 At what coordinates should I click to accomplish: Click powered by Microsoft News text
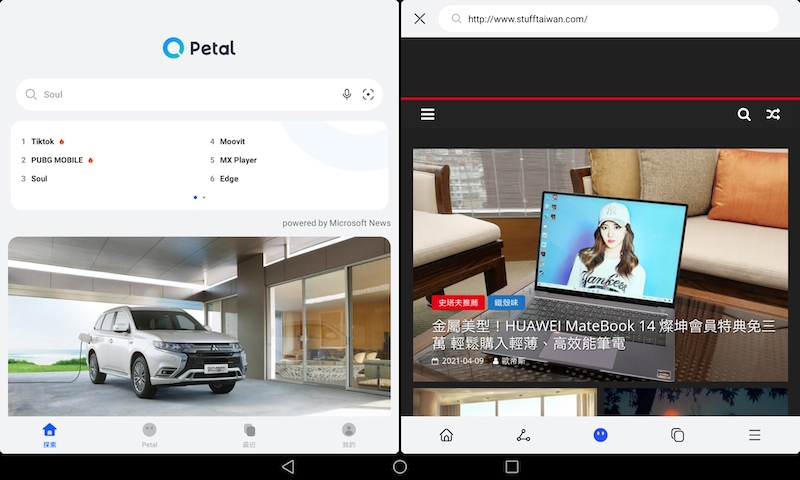tap(336, 223)
